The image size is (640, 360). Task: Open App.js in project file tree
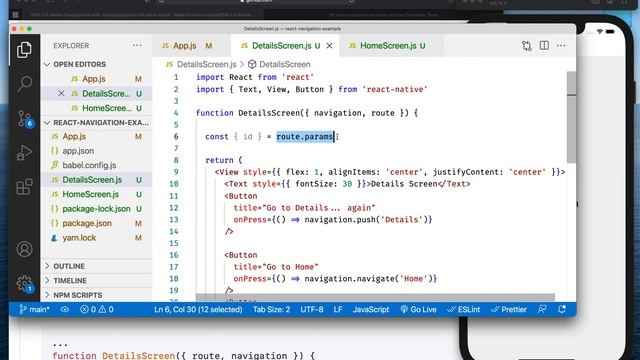(96, 136)
